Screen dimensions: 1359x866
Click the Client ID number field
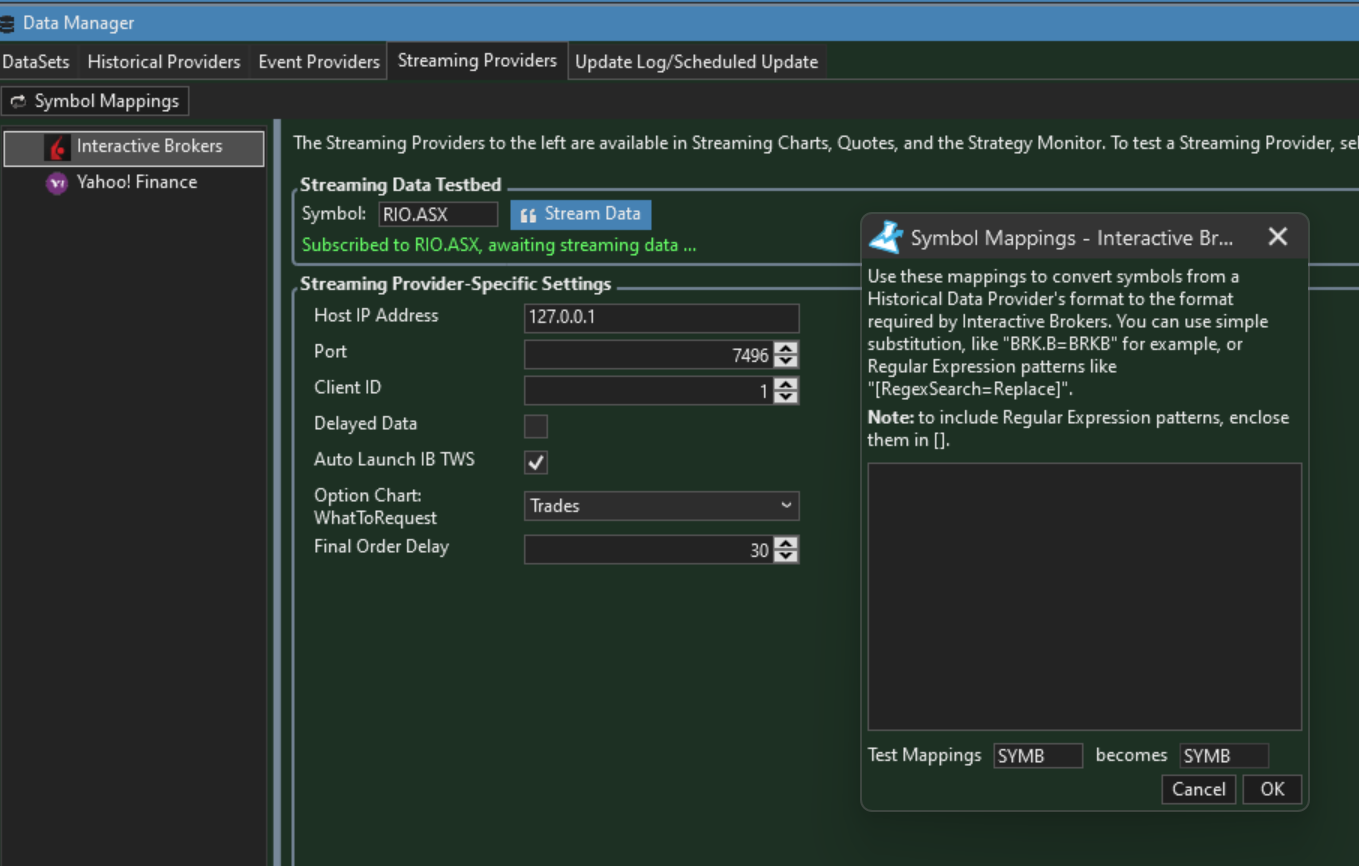tap(649, 391)
